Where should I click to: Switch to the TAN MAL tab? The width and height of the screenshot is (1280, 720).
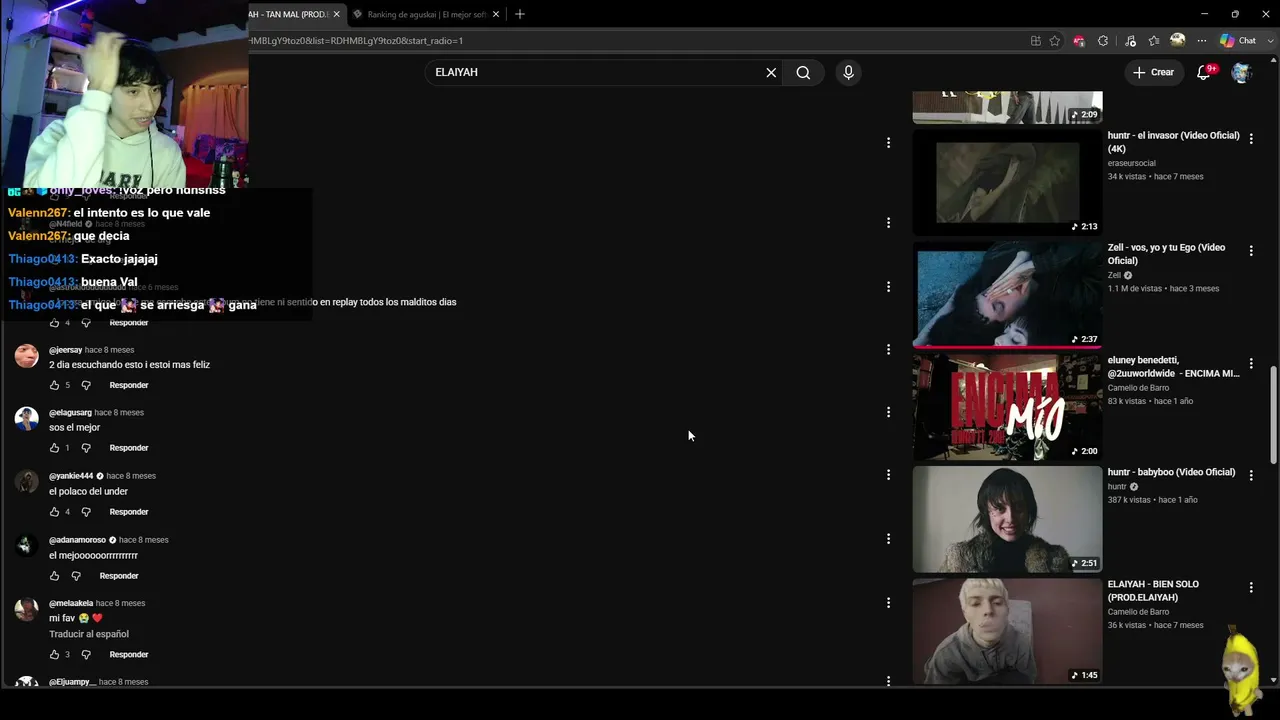(288, 14)
